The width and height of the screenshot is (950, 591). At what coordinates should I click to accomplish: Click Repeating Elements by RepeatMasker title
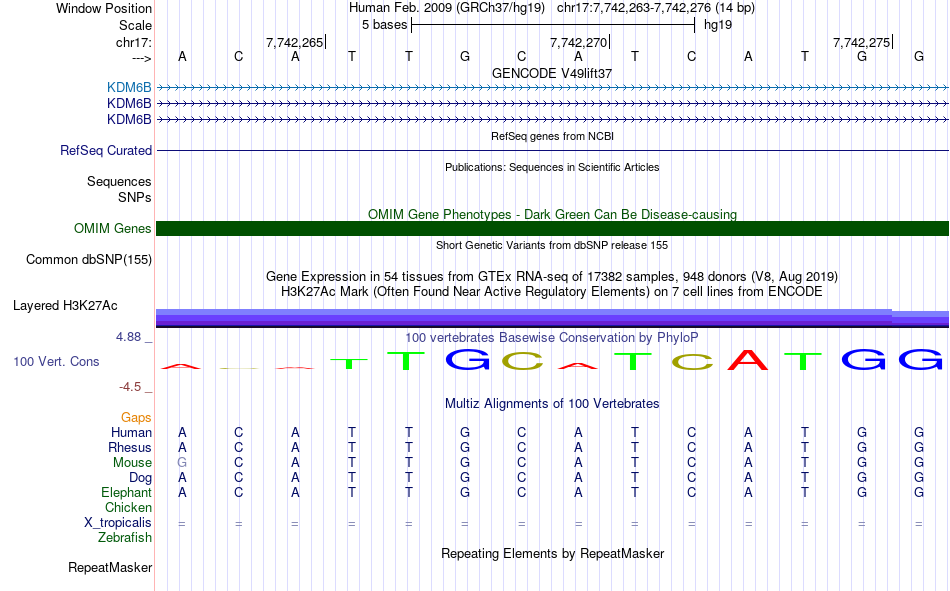point(552,553)
